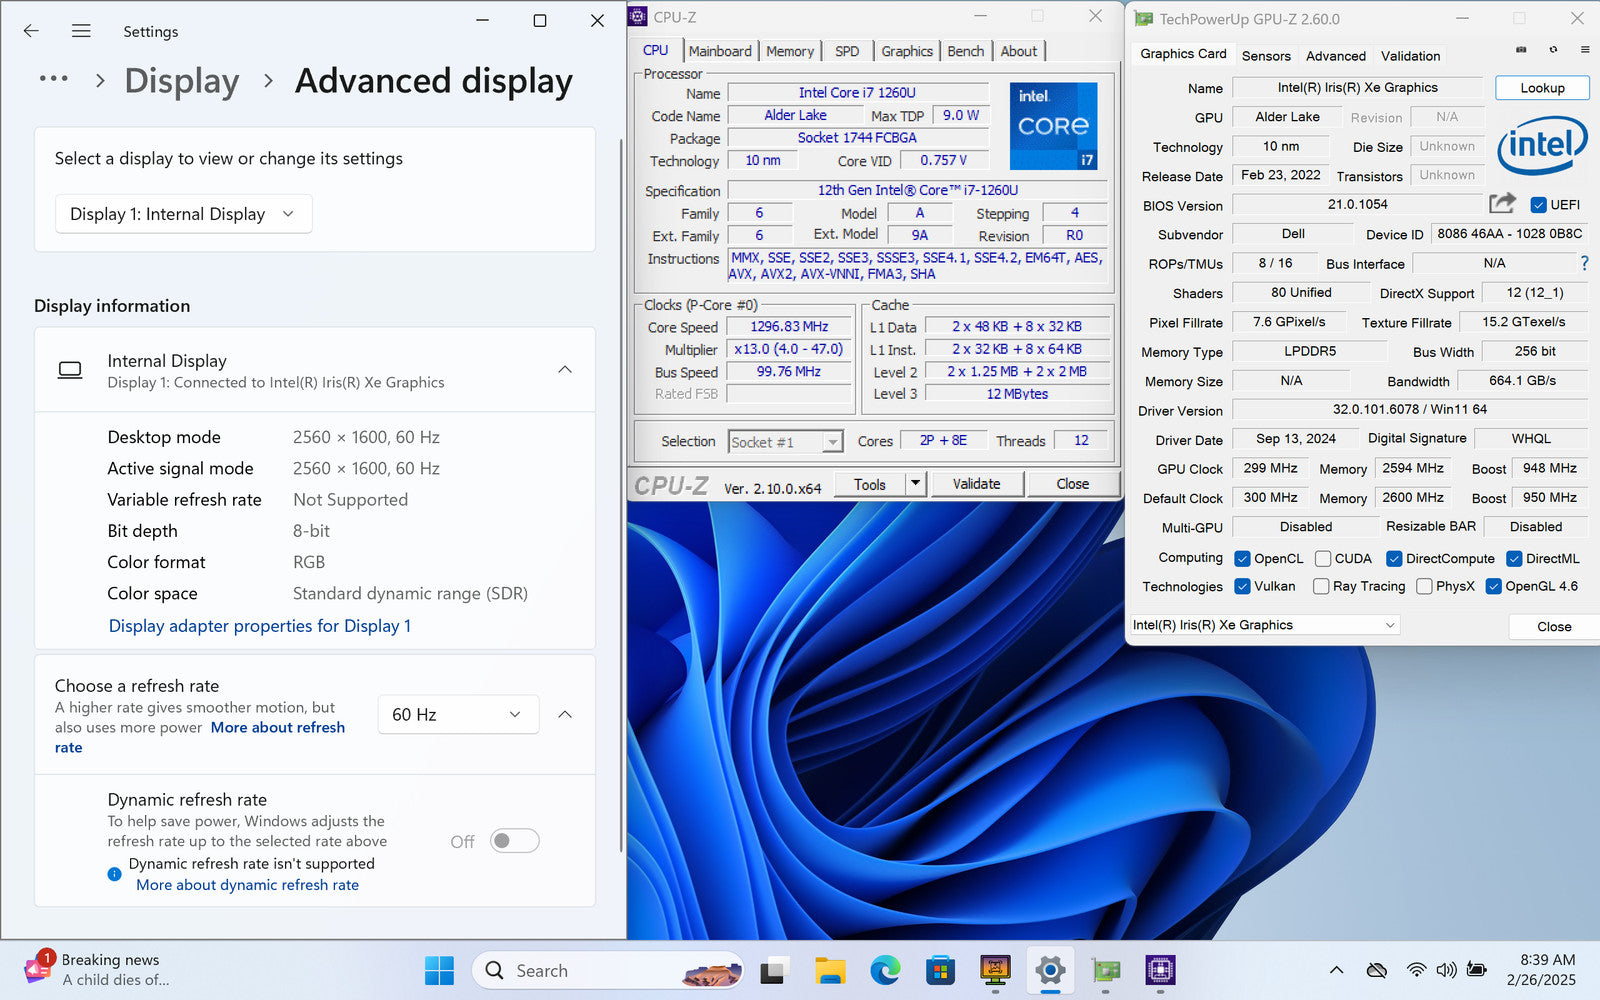Image resolution: width=1600 pixels, height=1000 pixels.
Task: Click the info icon for dynamic refresh rate
Action: click(x=115, y=874)
